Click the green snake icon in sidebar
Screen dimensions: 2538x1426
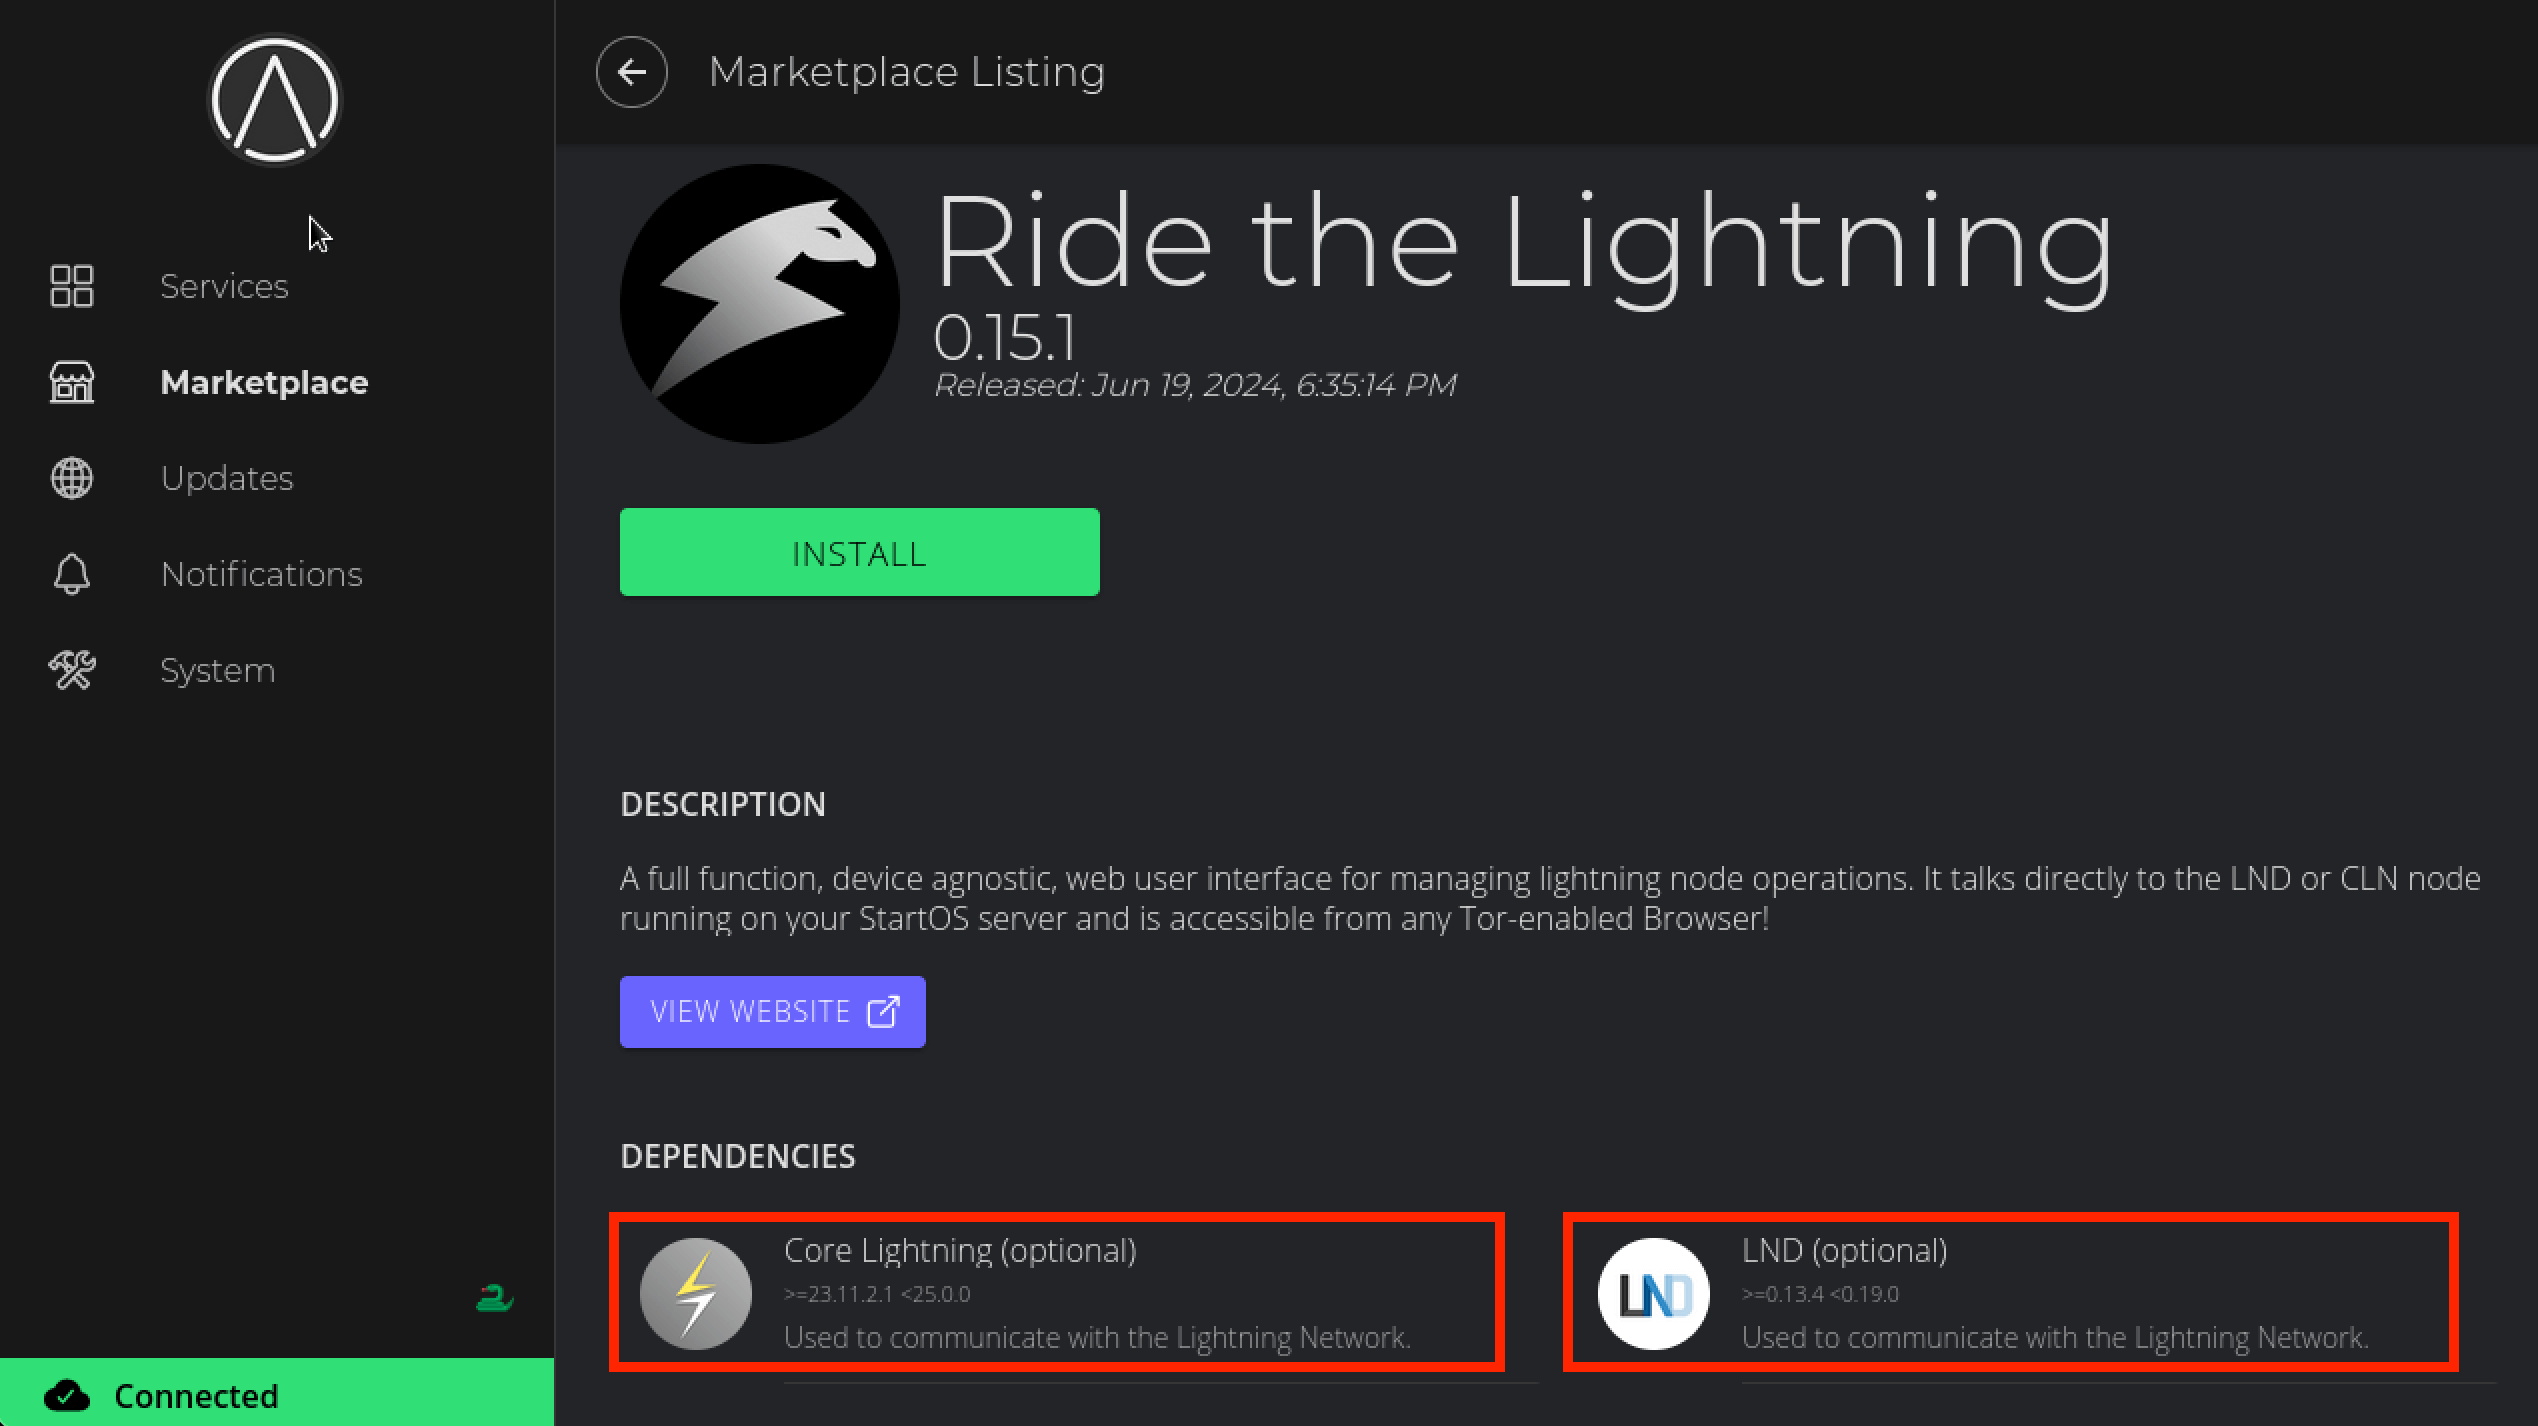494,1299
